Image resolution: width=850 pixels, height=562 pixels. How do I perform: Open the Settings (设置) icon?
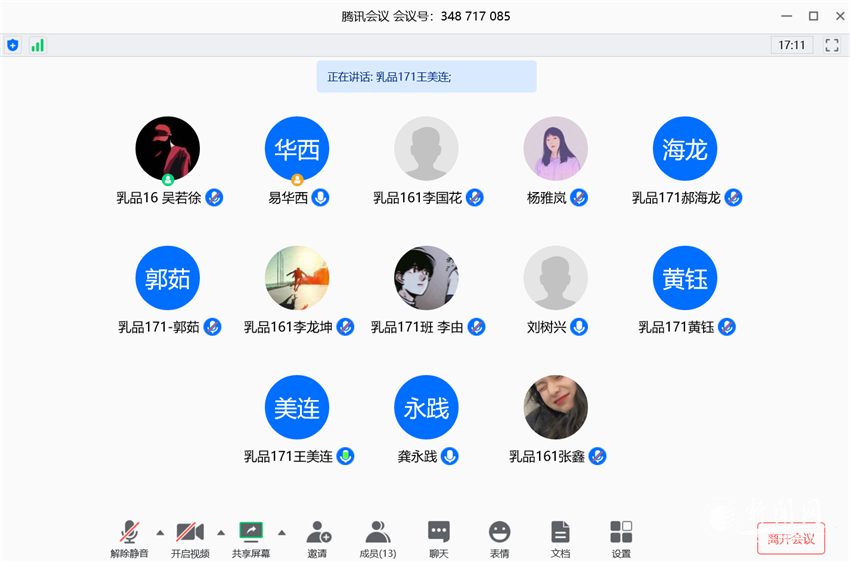pyautogui.click(x=621, y=537)
